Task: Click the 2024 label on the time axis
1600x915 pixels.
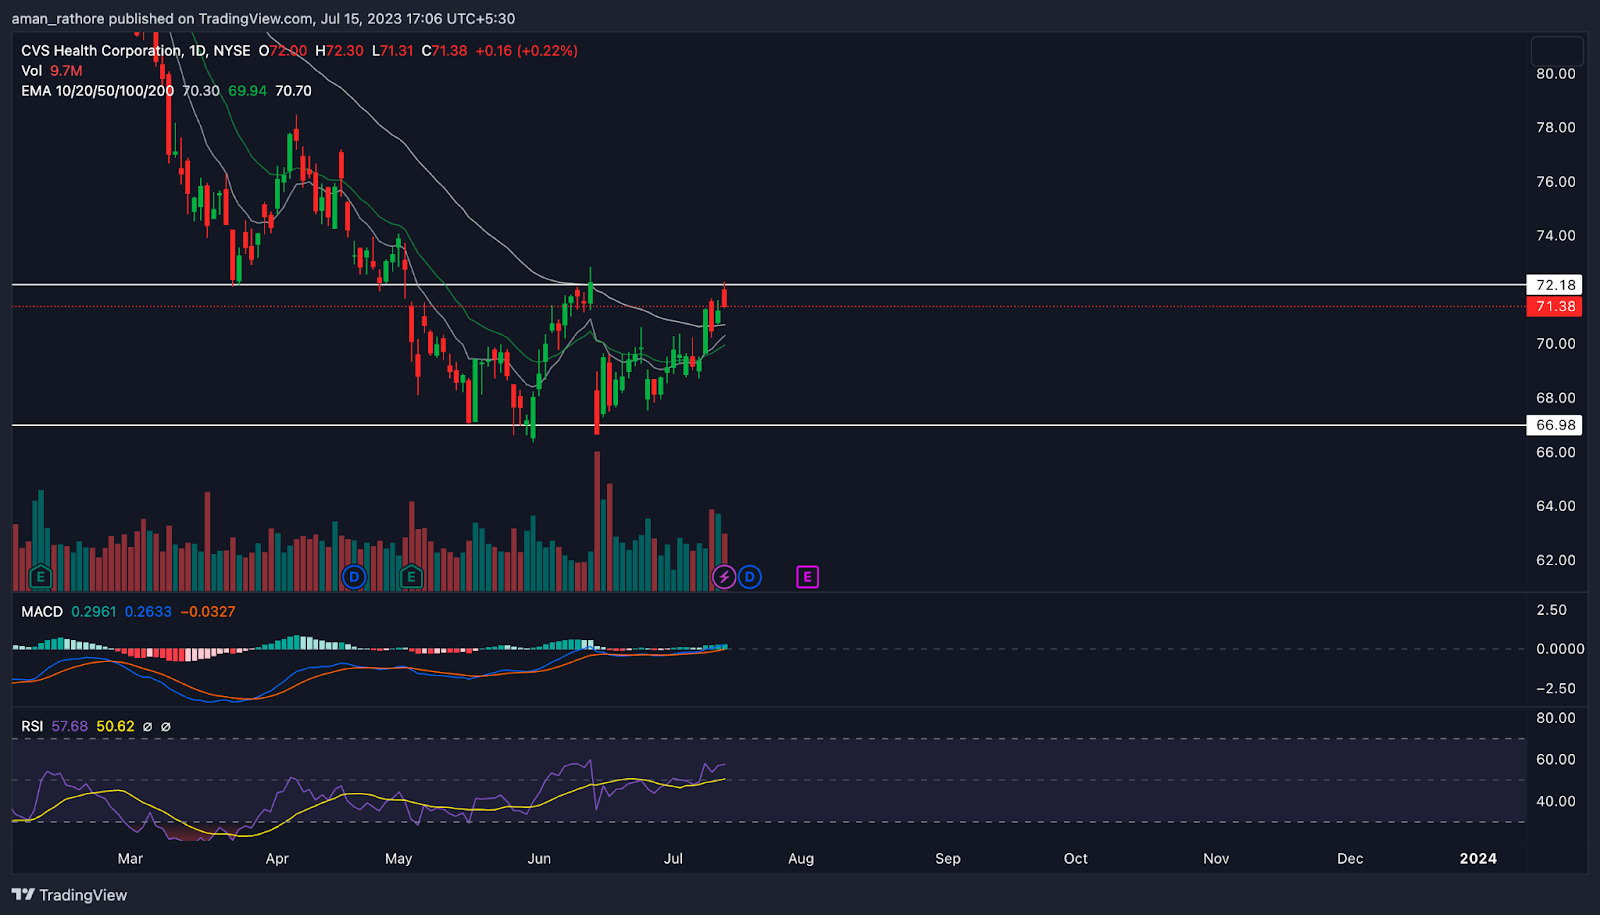Action: click(x=1478, y=859)
